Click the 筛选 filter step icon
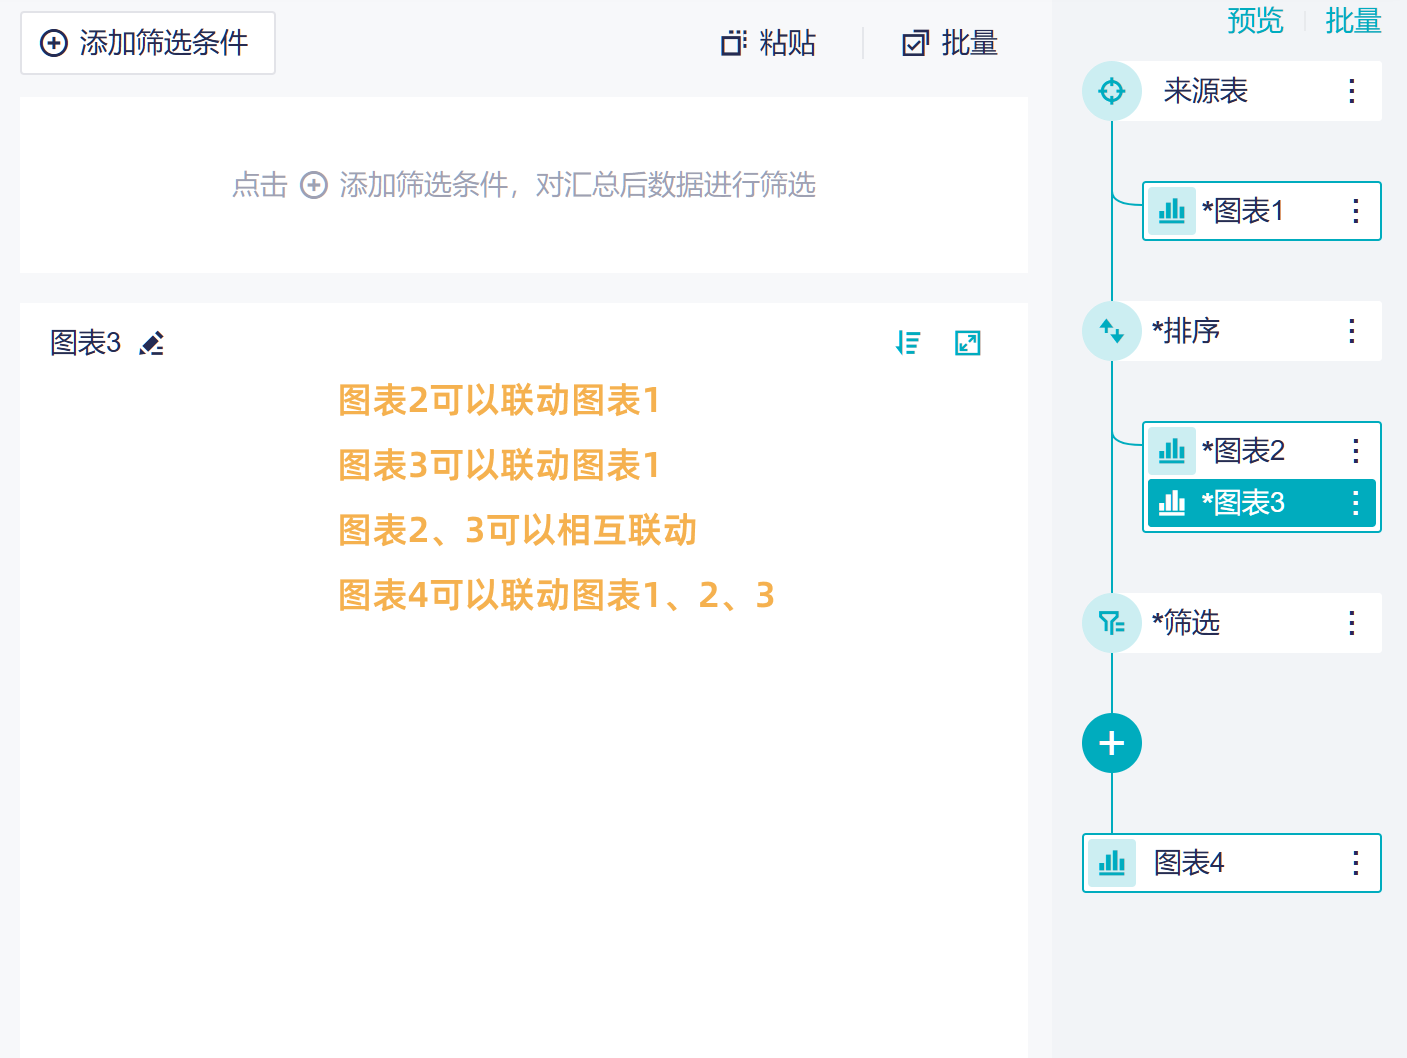1407x1058 pixels. pyautogui.click(x=1112, y=623)
